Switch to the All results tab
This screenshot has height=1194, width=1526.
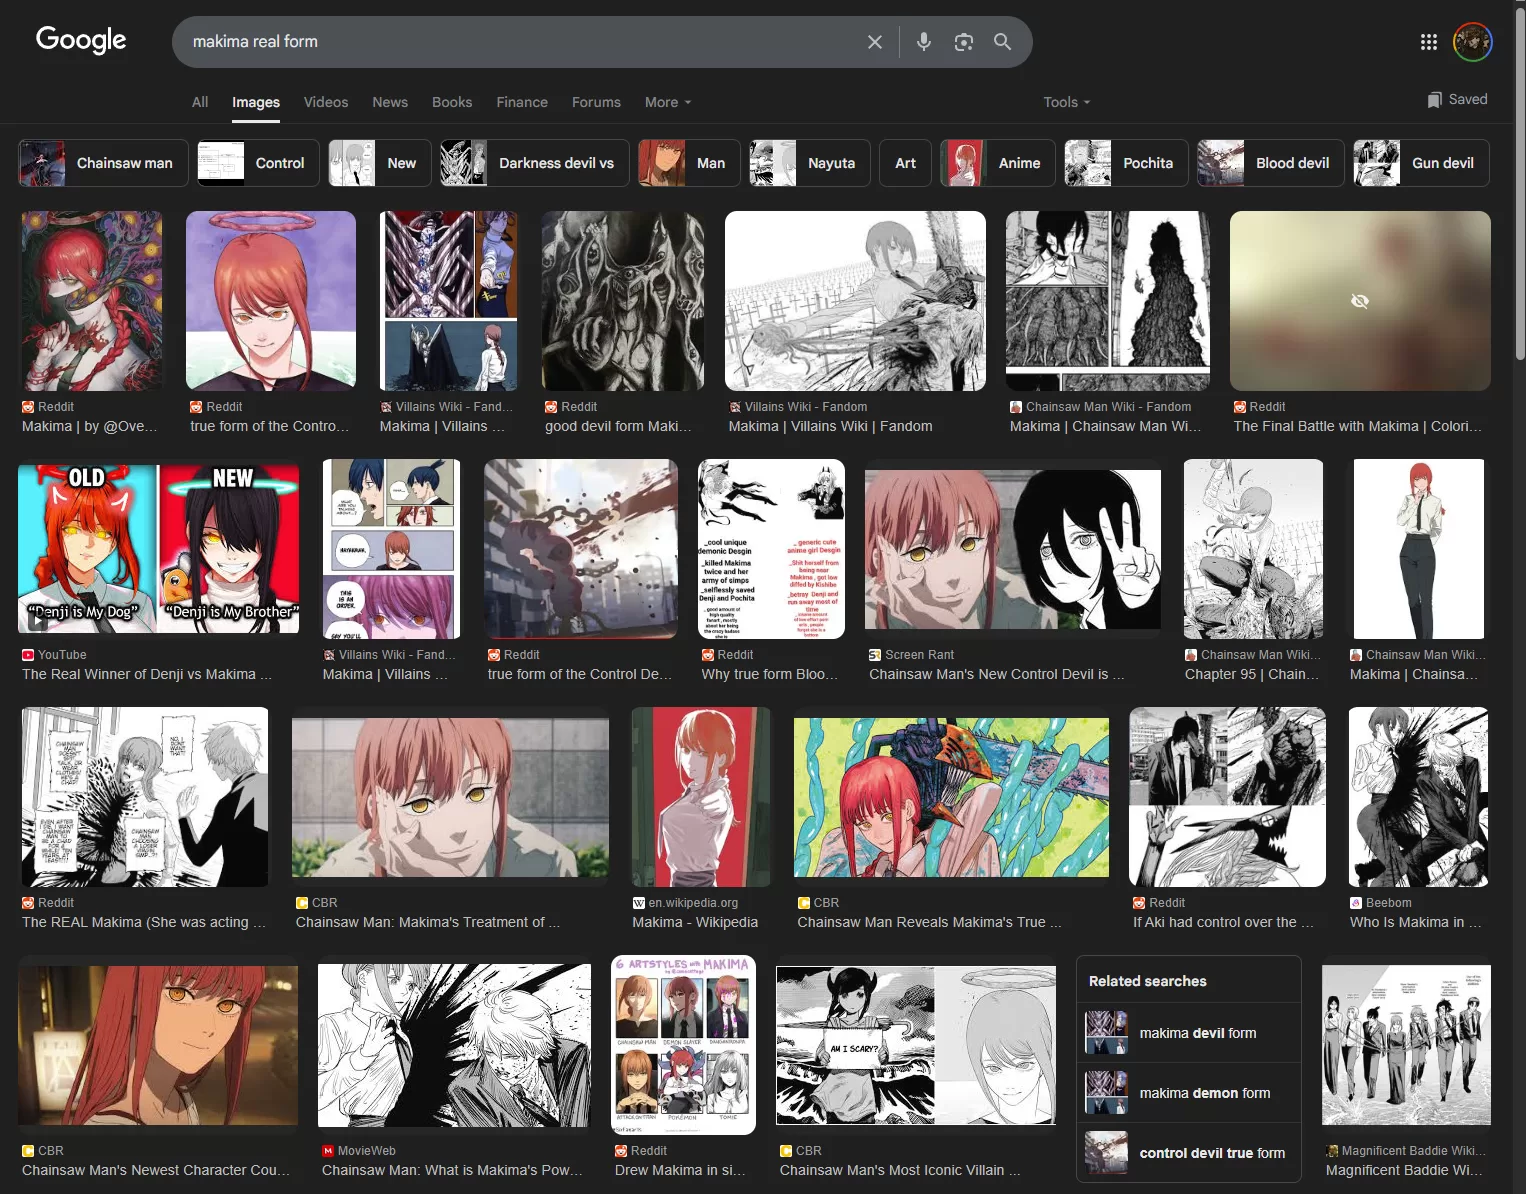200,102
